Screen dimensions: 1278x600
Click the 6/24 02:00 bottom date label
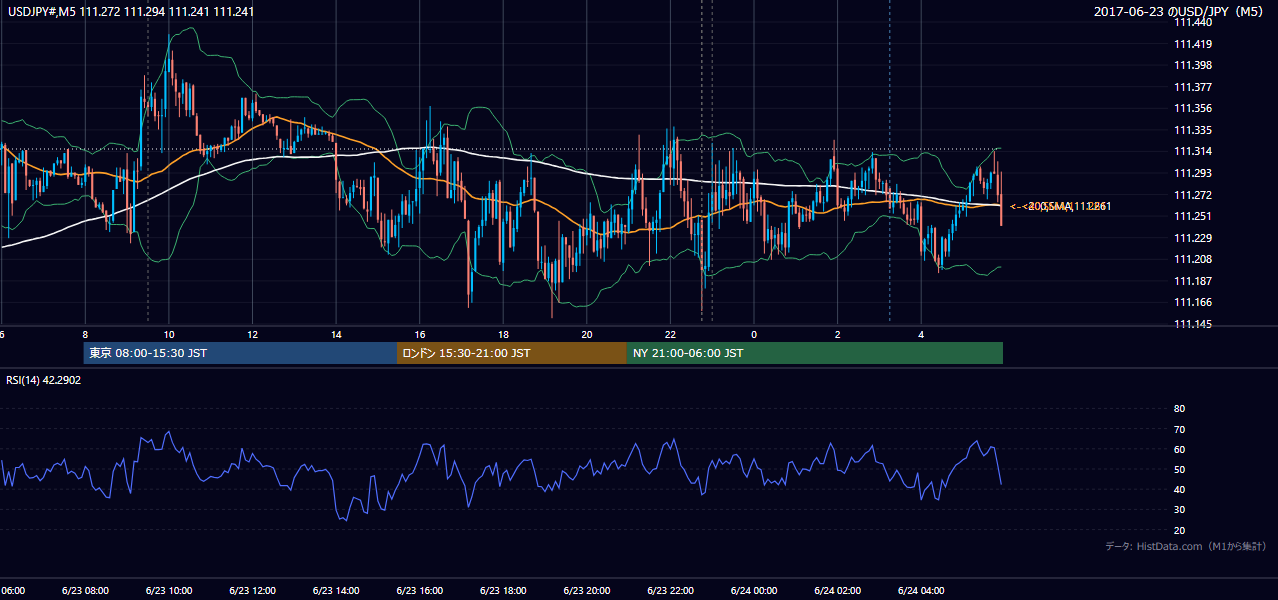pos(838,590)
